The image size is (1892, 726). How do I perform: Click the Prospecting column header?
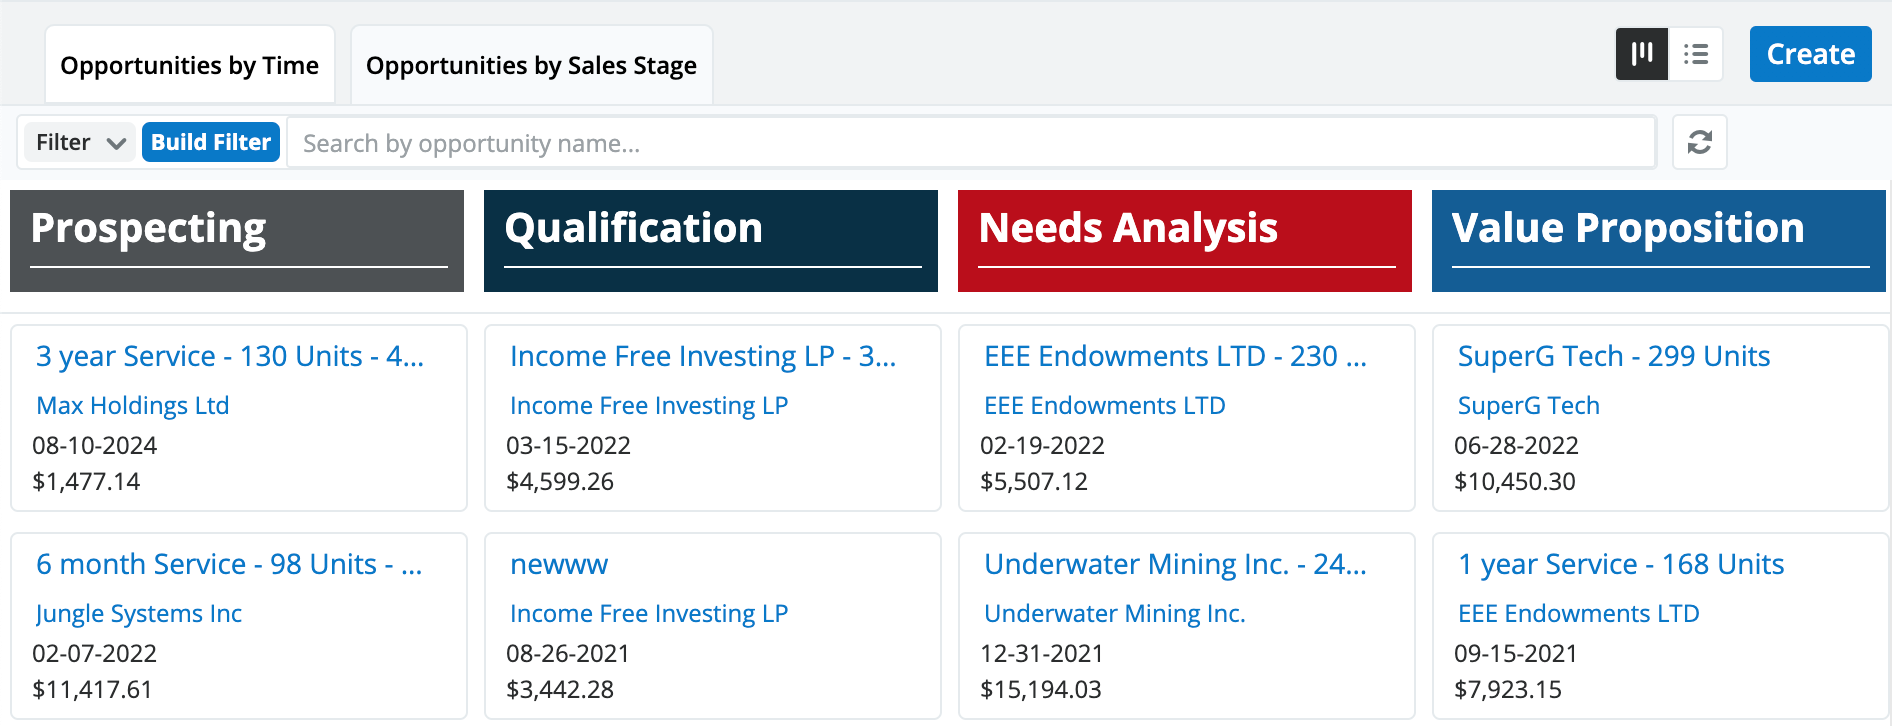(148, 229)
